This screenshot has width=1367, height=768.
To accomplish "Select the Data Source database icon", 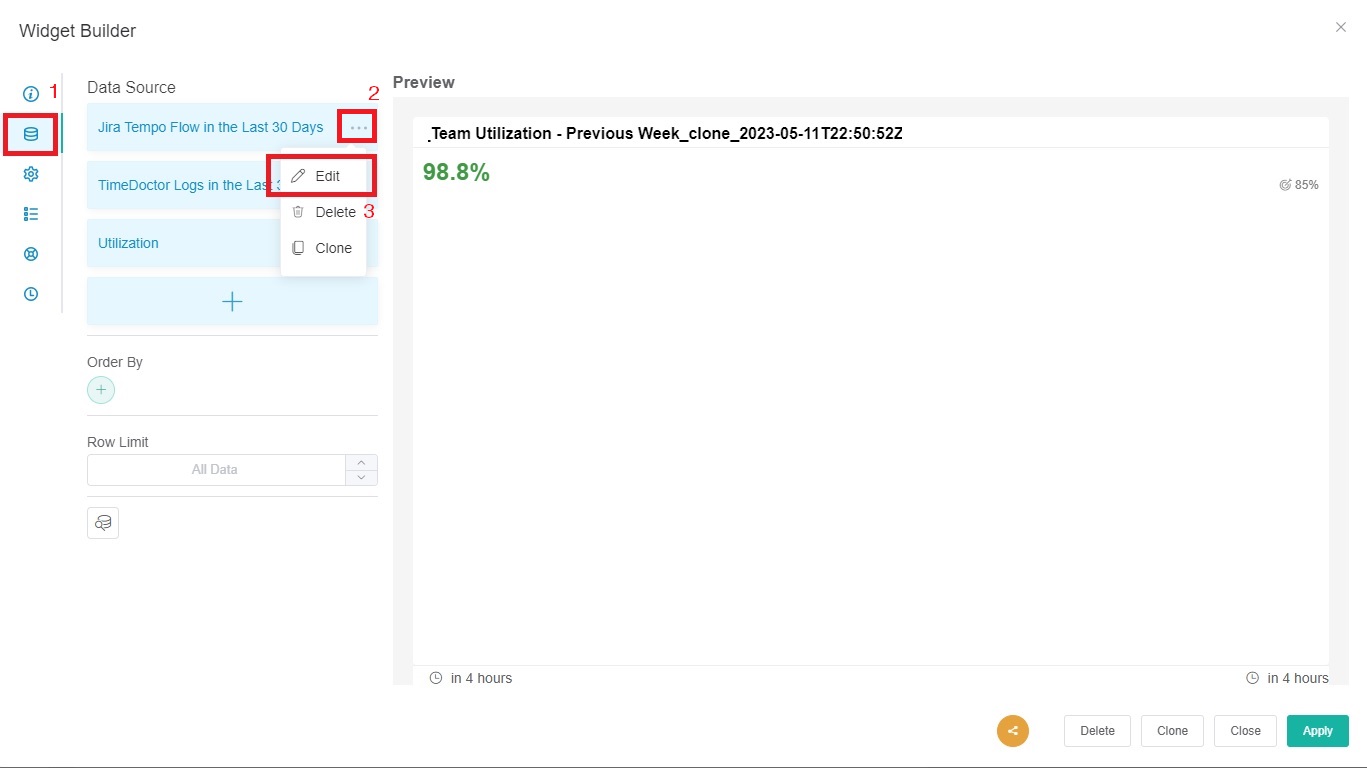I will coord(31,134).
